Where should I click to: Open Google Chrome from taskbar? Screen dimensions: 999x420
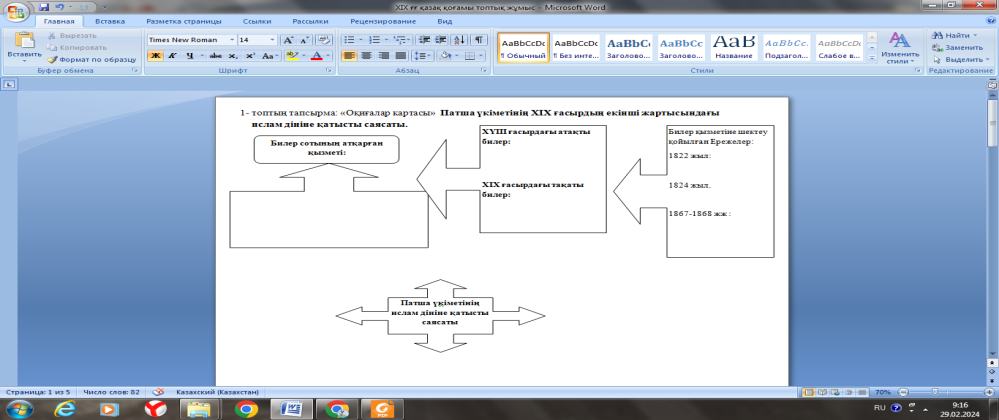coord(246,408)
